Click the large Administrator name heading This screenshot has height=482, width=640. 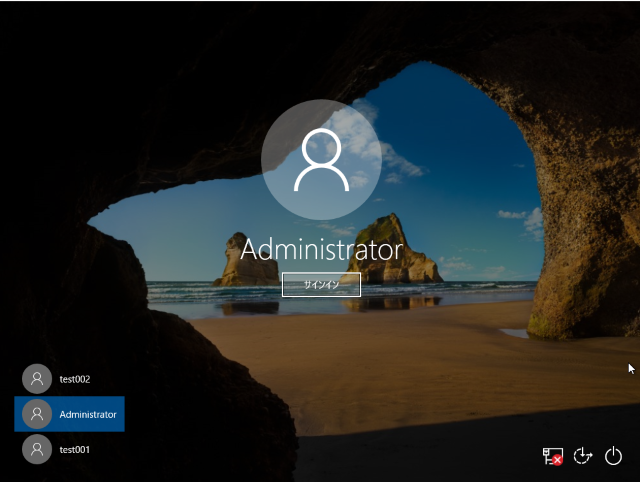pyautogui.click(x=322, y=250)
